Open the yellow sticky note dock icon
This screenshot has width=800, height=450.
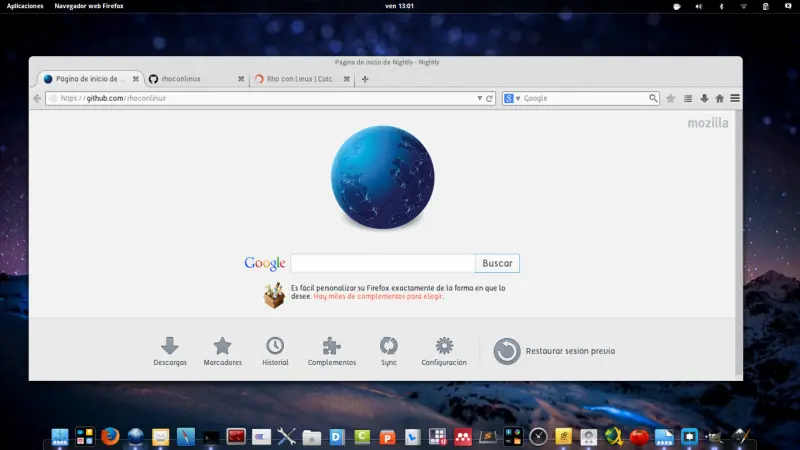click(563, 437)
